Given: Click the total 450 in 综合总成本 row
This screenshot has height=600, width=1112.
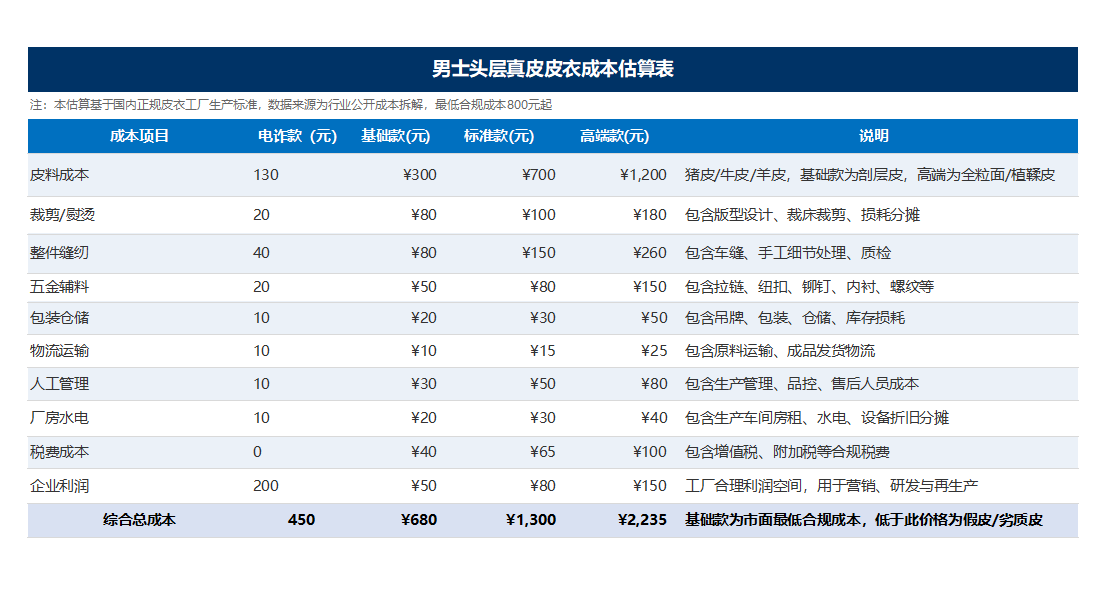Looking at the screenshot, I should 301,521.
